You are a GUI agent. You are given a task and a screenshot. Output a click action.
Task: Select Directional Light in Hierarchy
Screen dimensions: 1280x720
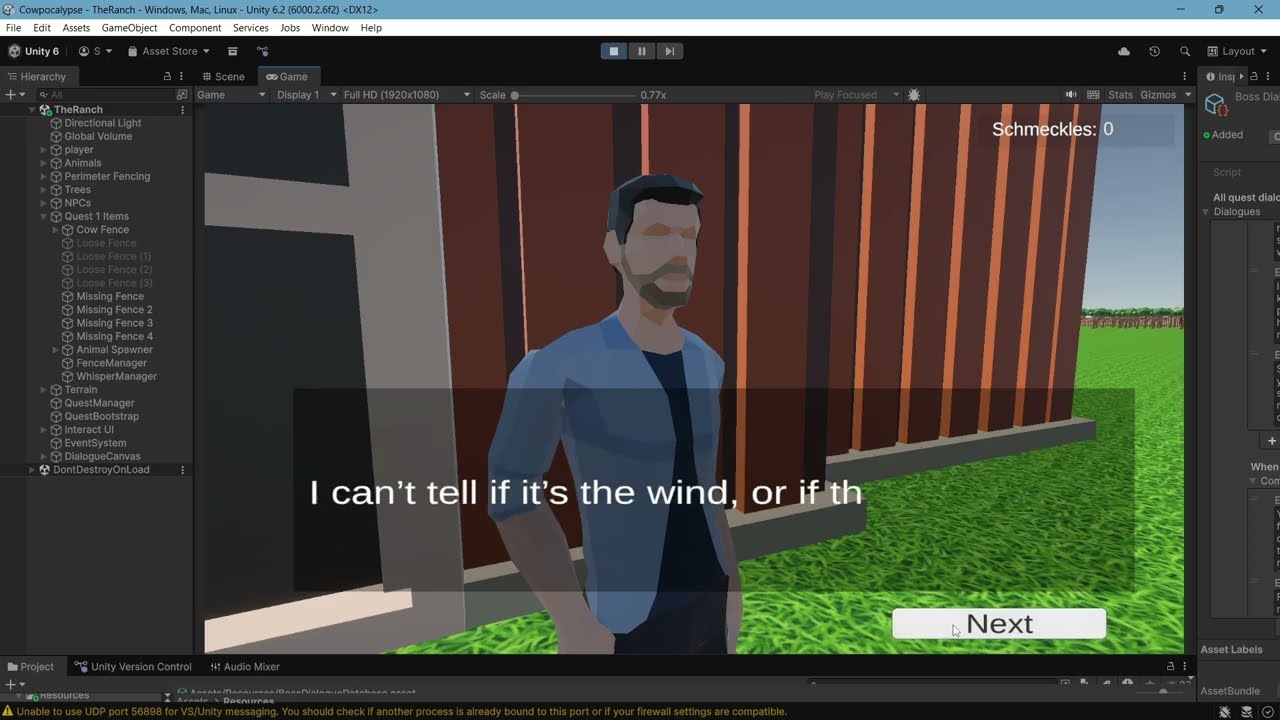point(103,123)
